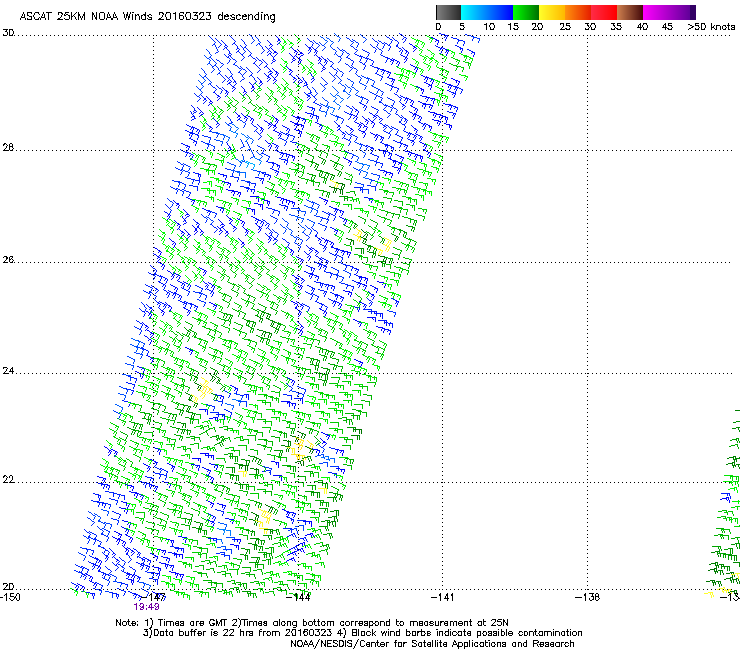Click the latitude label '22' on the left axis
This screenshot has width=740, height=650.
pos(8,480)
